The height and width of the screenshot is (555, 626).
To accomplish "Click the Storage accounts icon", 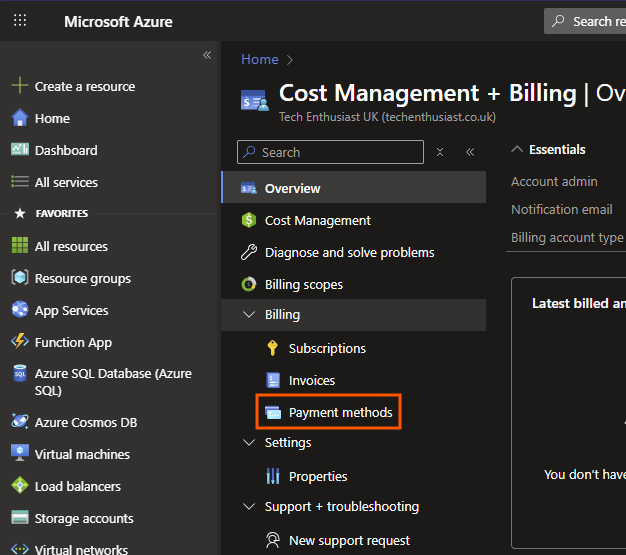I will pyautogui.click(x=20, y=517).
